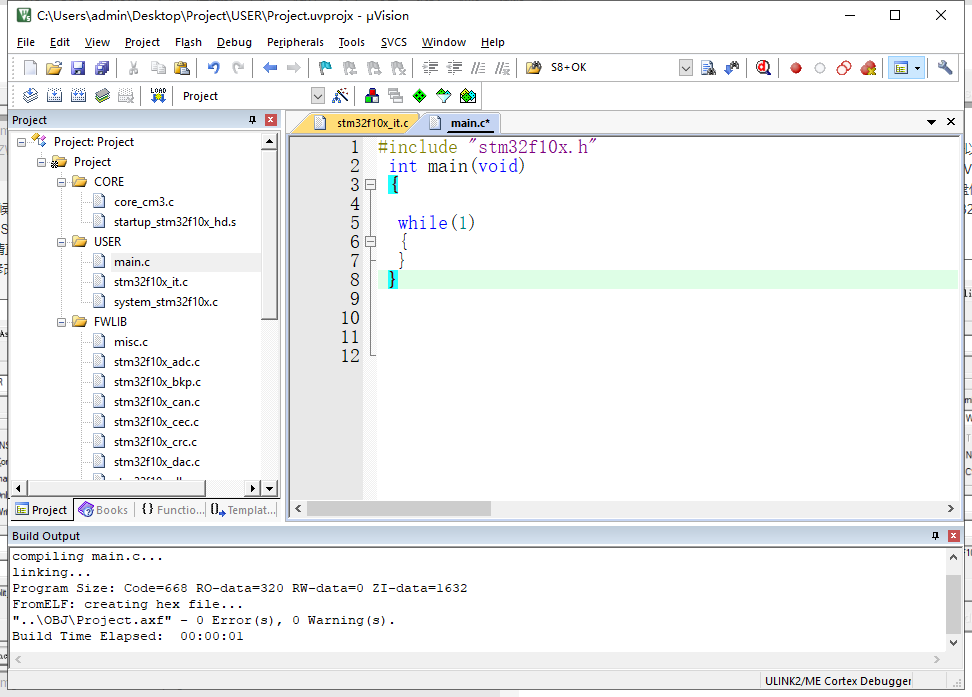Viewport: 972px width, 697px height.
Task: Open the editor tab list dropdown arrow
Action: (x=931, y=122)
